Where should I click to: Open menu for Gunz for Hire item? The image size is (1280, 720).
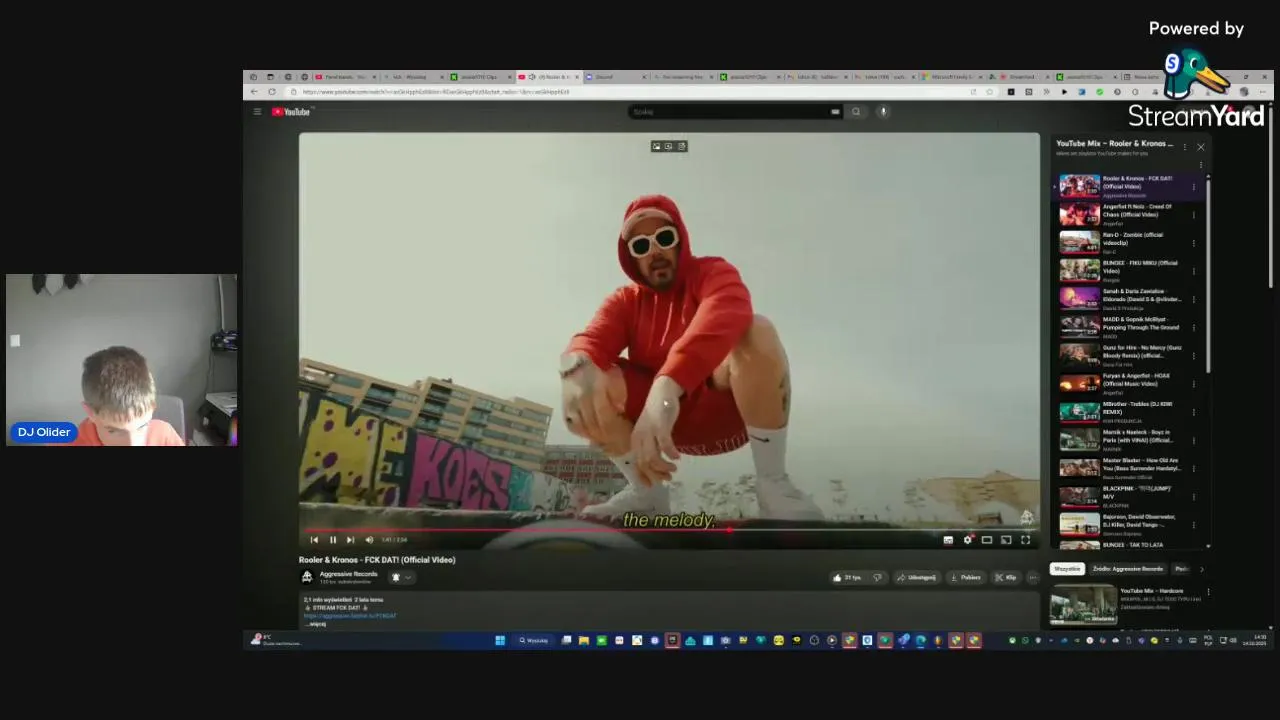point(1194,355)
